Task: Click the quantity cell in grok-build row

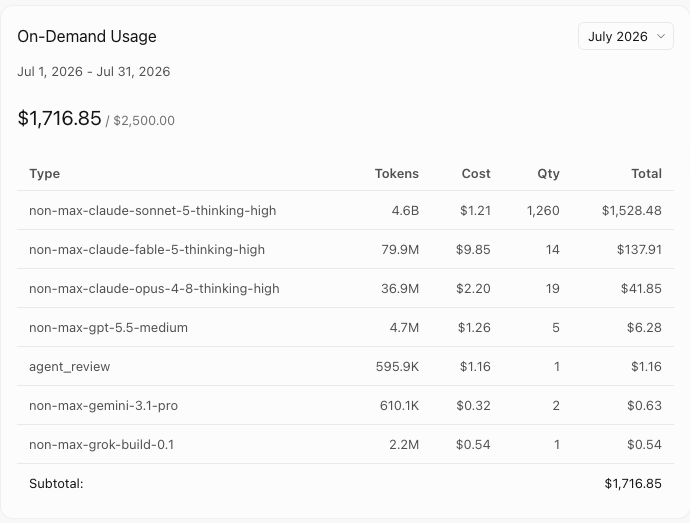Action: [x=557, y=445]
